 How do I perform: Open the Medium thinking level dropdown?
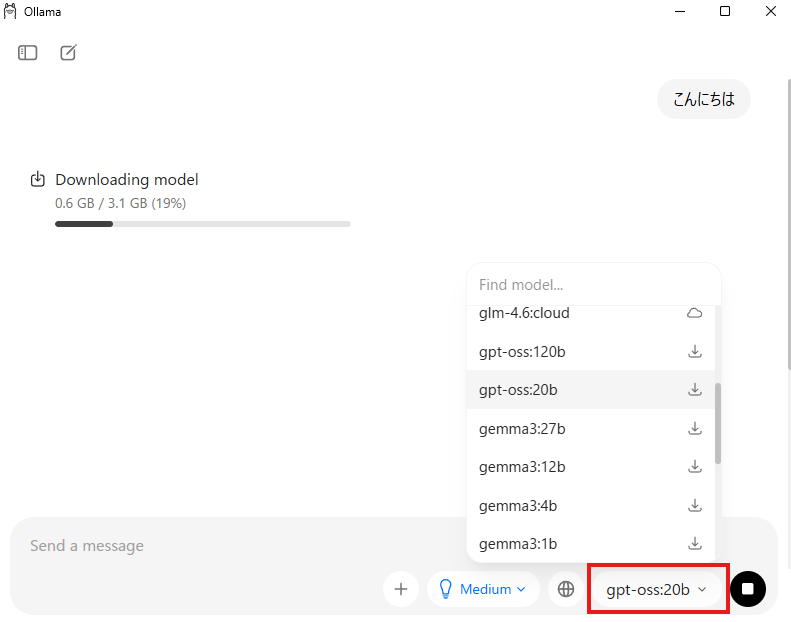point(484,589)
